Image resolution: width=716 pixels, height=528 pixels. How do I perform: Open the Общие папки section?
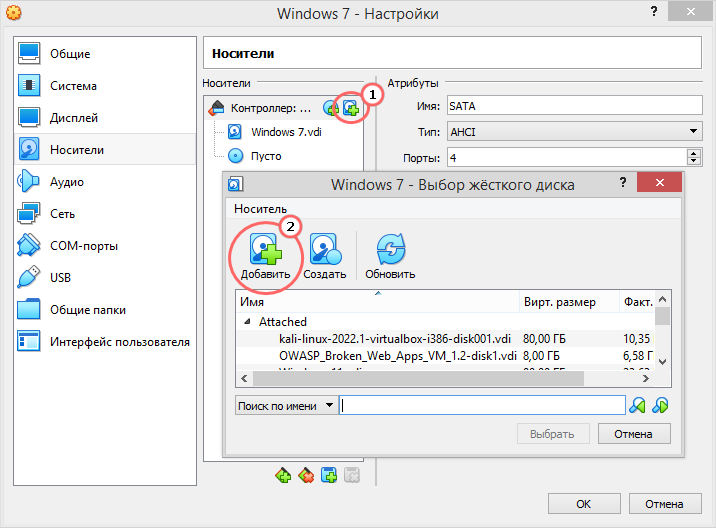click(105, 309)
